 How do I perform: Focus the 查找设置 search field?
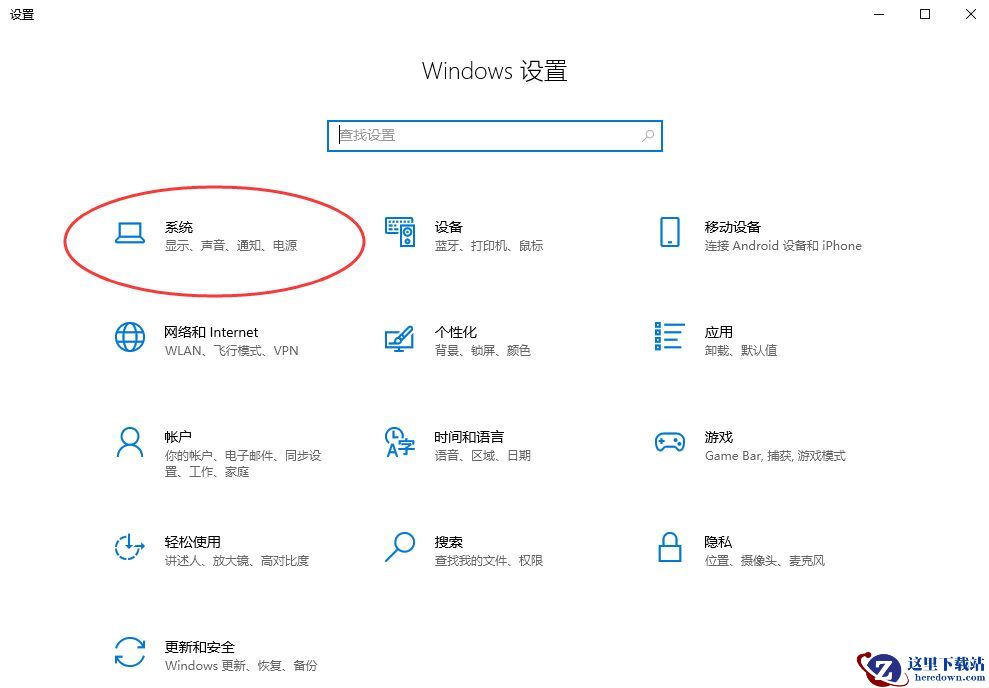coord(494,136)
